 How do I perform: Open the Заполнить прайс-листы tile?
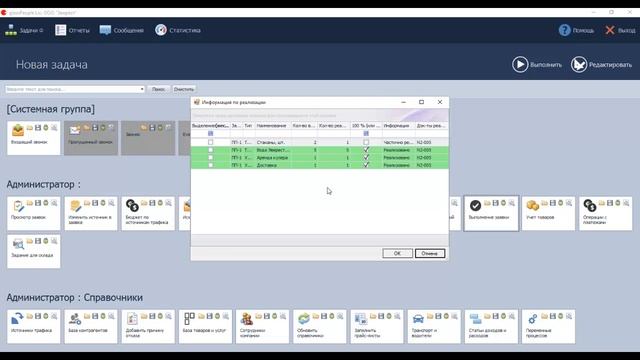[376, 327]
